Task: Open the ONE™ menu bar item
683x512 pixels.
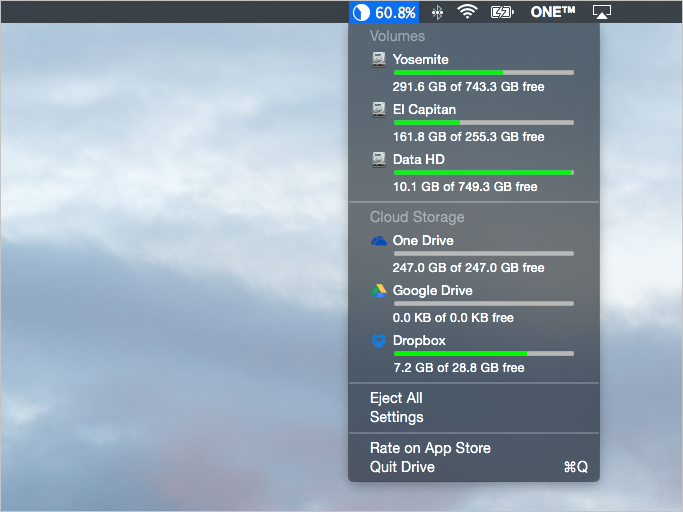Action: tap(552, 12)
